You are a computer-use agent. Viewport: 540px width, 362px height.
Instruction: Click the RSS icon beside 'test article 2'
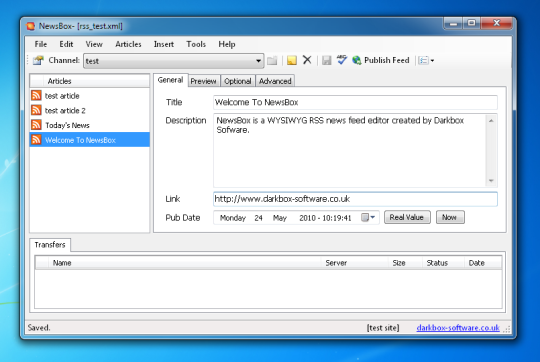[x=36, y=110]
